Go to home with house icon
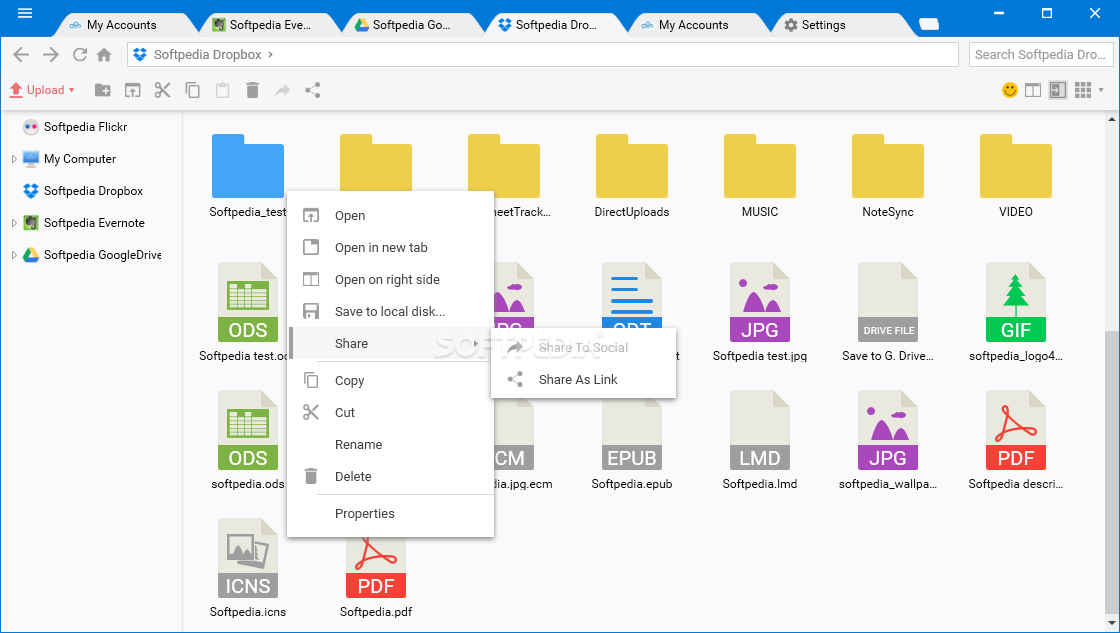Screen dimensions: 1120x633 click(x=104, y=54)
